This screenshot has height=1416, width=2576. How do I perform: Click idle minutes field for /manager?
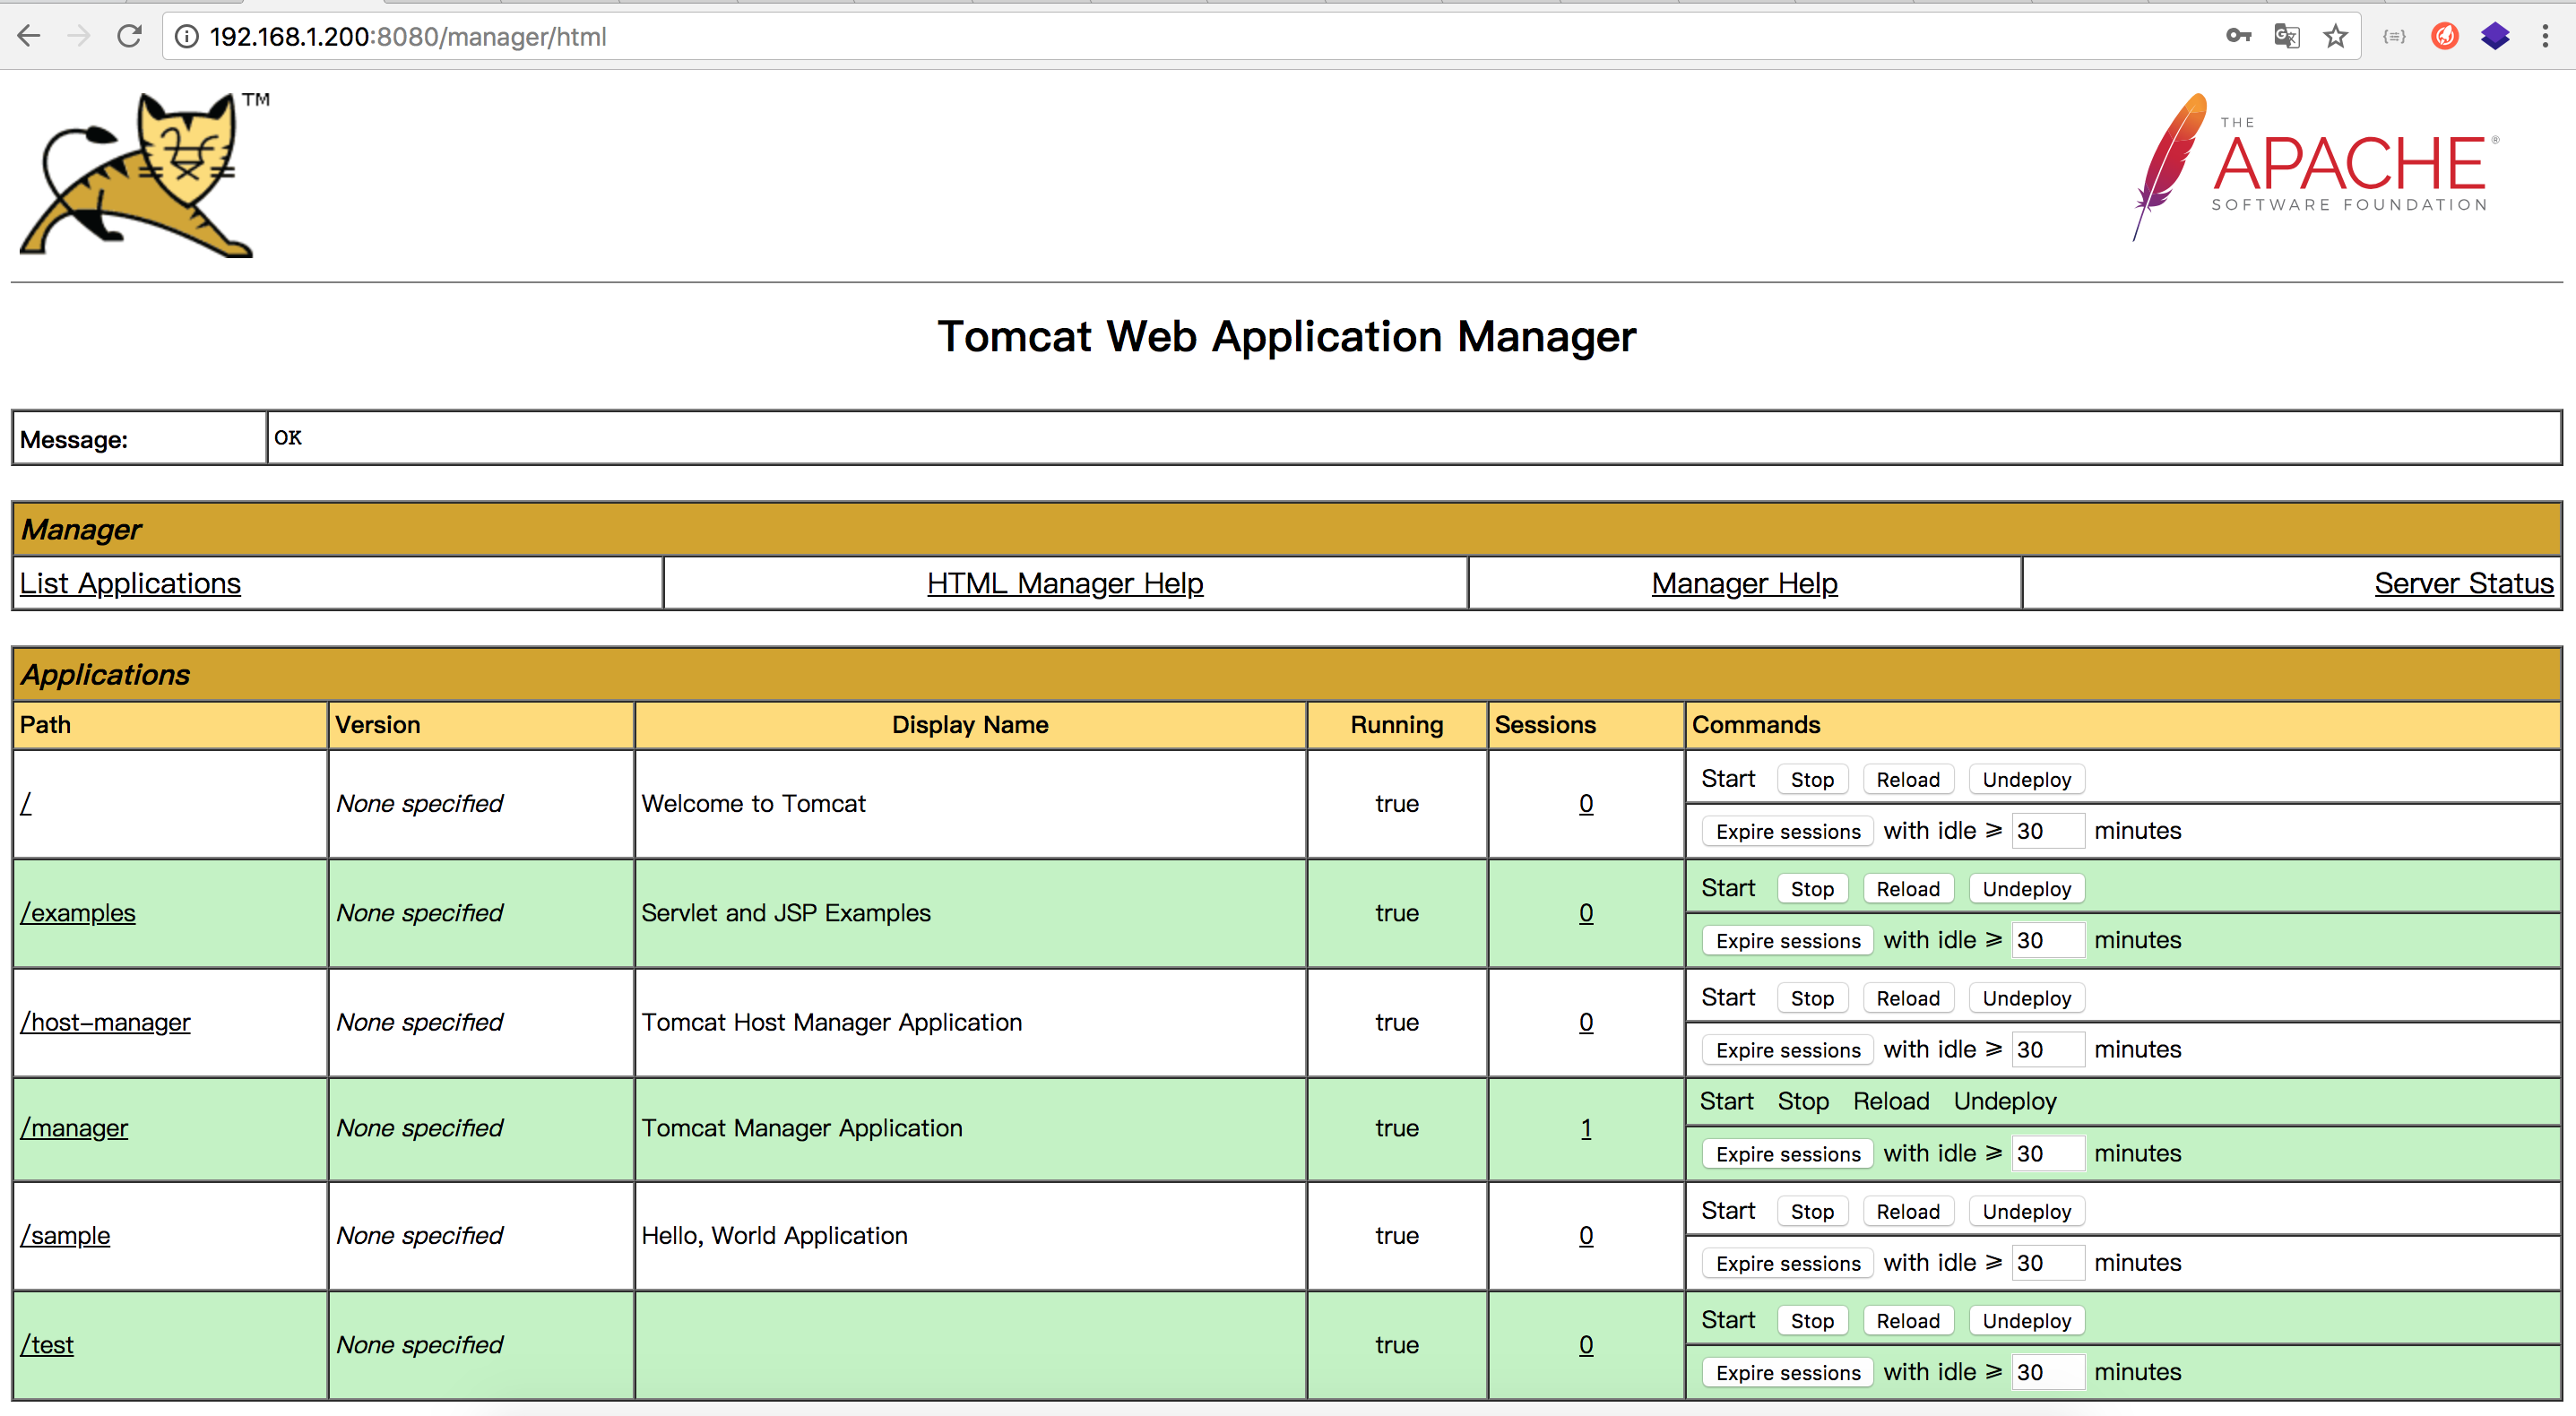click(x=2048, y=1153)
